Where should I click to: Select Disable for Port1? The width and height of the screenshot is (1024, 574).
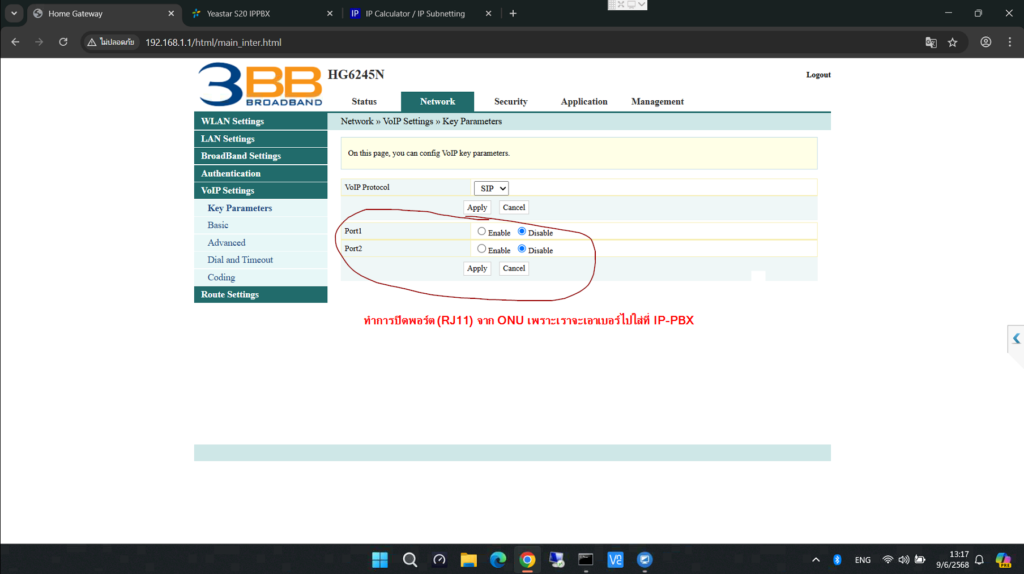click(x=522, y=232)
